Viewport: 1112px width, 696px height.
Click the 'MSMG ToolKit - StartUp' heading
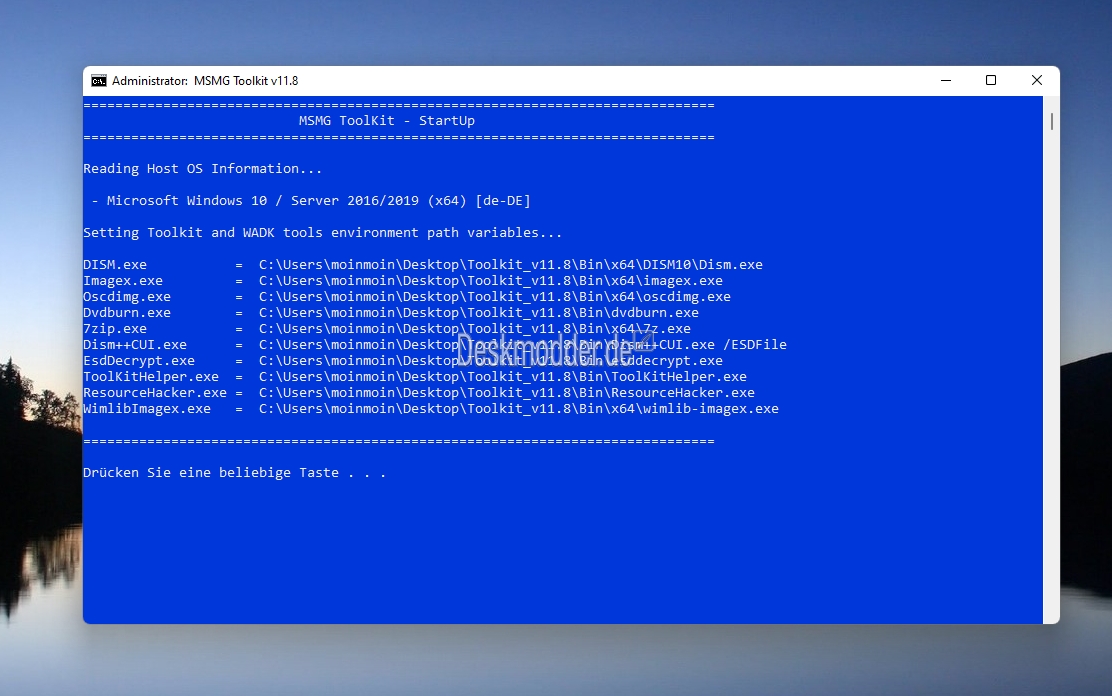pyautogui.click(x=387, y=121)
